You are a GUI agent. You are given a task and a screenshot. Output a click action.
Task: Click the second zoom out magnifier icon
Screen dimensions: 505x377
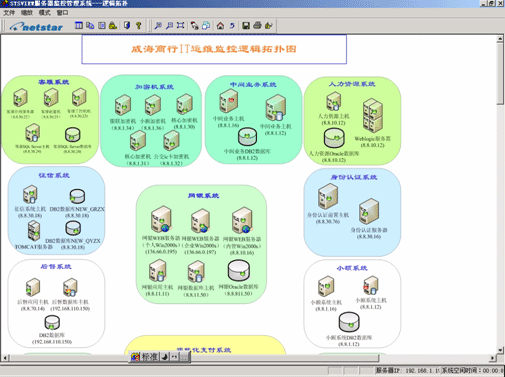pos(169,26)
